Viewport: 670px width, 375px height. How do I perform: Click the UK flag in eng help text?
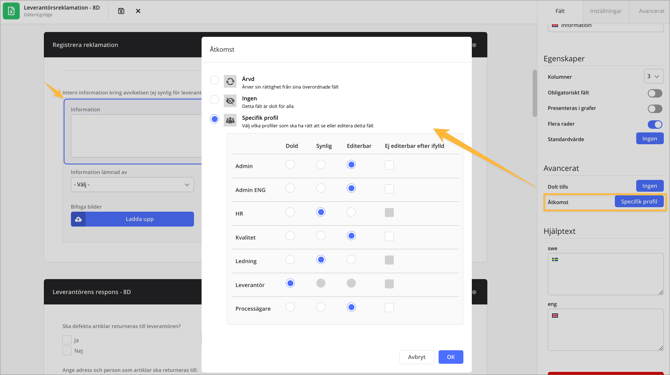point(555,315)
